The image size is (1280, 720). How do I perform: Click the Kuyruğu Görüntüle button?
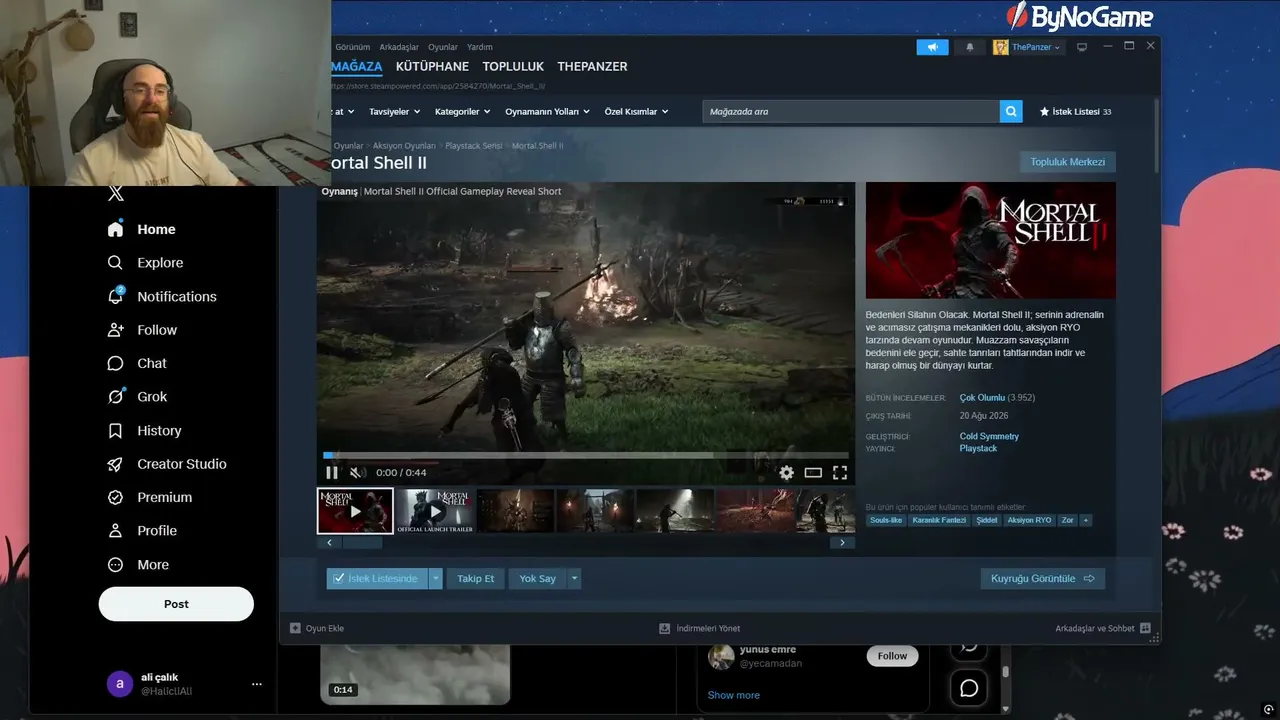click(x=1042, y=579)
